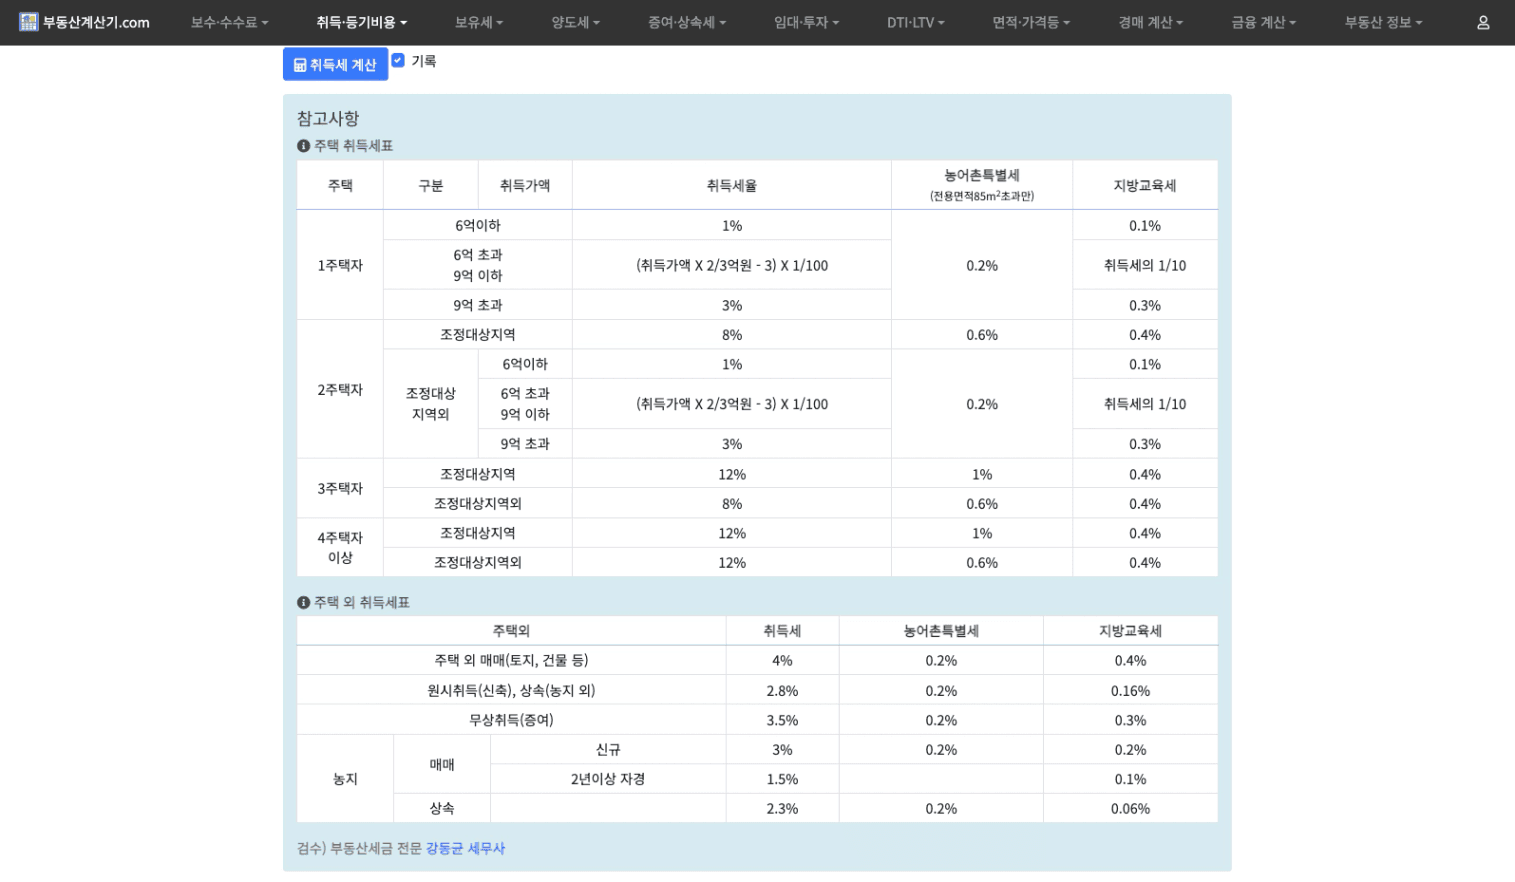Screen dimensions: 1515x882
Task: Open the 경매 계산 menu
Action: pos(1150,22)
